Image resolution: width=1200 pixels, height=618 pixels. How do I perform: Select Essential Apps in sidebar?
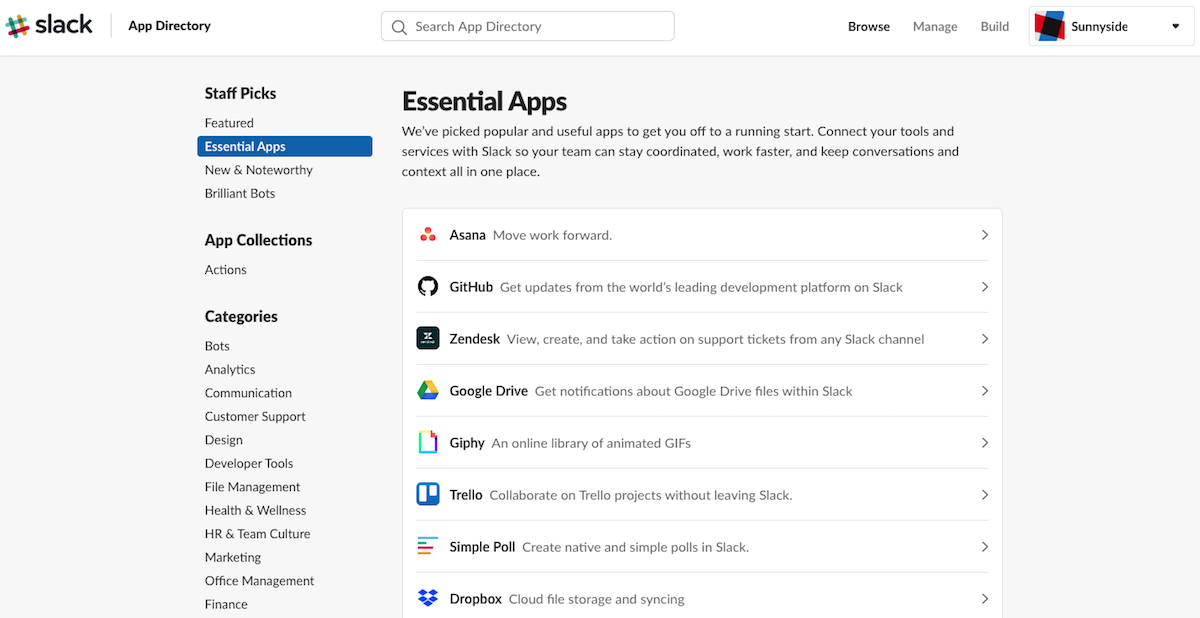pos(285,147)
